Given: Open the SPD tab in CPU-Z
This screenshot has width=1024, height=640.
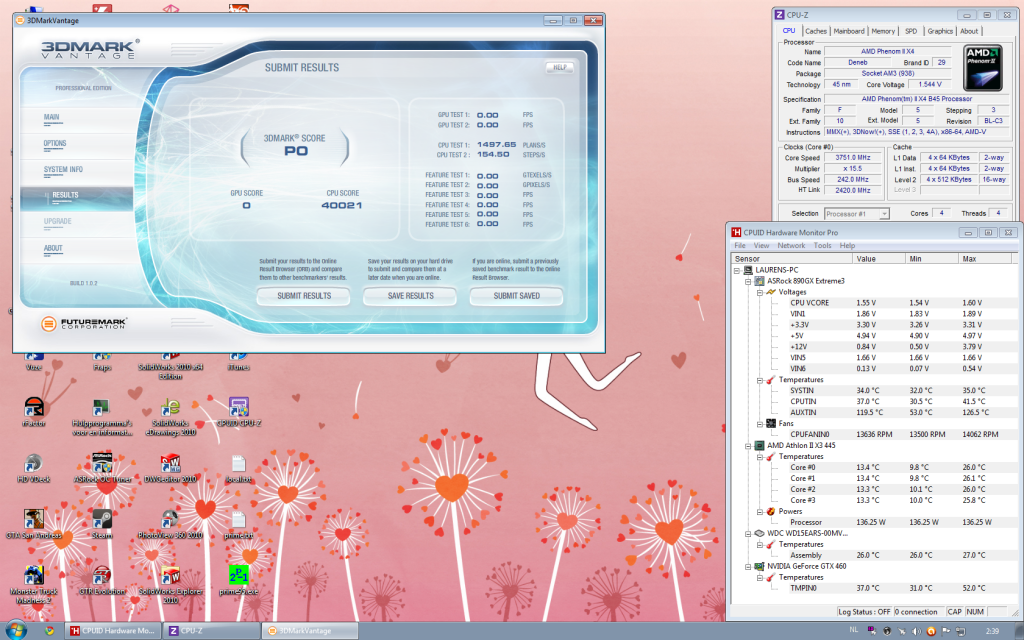Looking at the screenshot, I should tap(911, 31).
